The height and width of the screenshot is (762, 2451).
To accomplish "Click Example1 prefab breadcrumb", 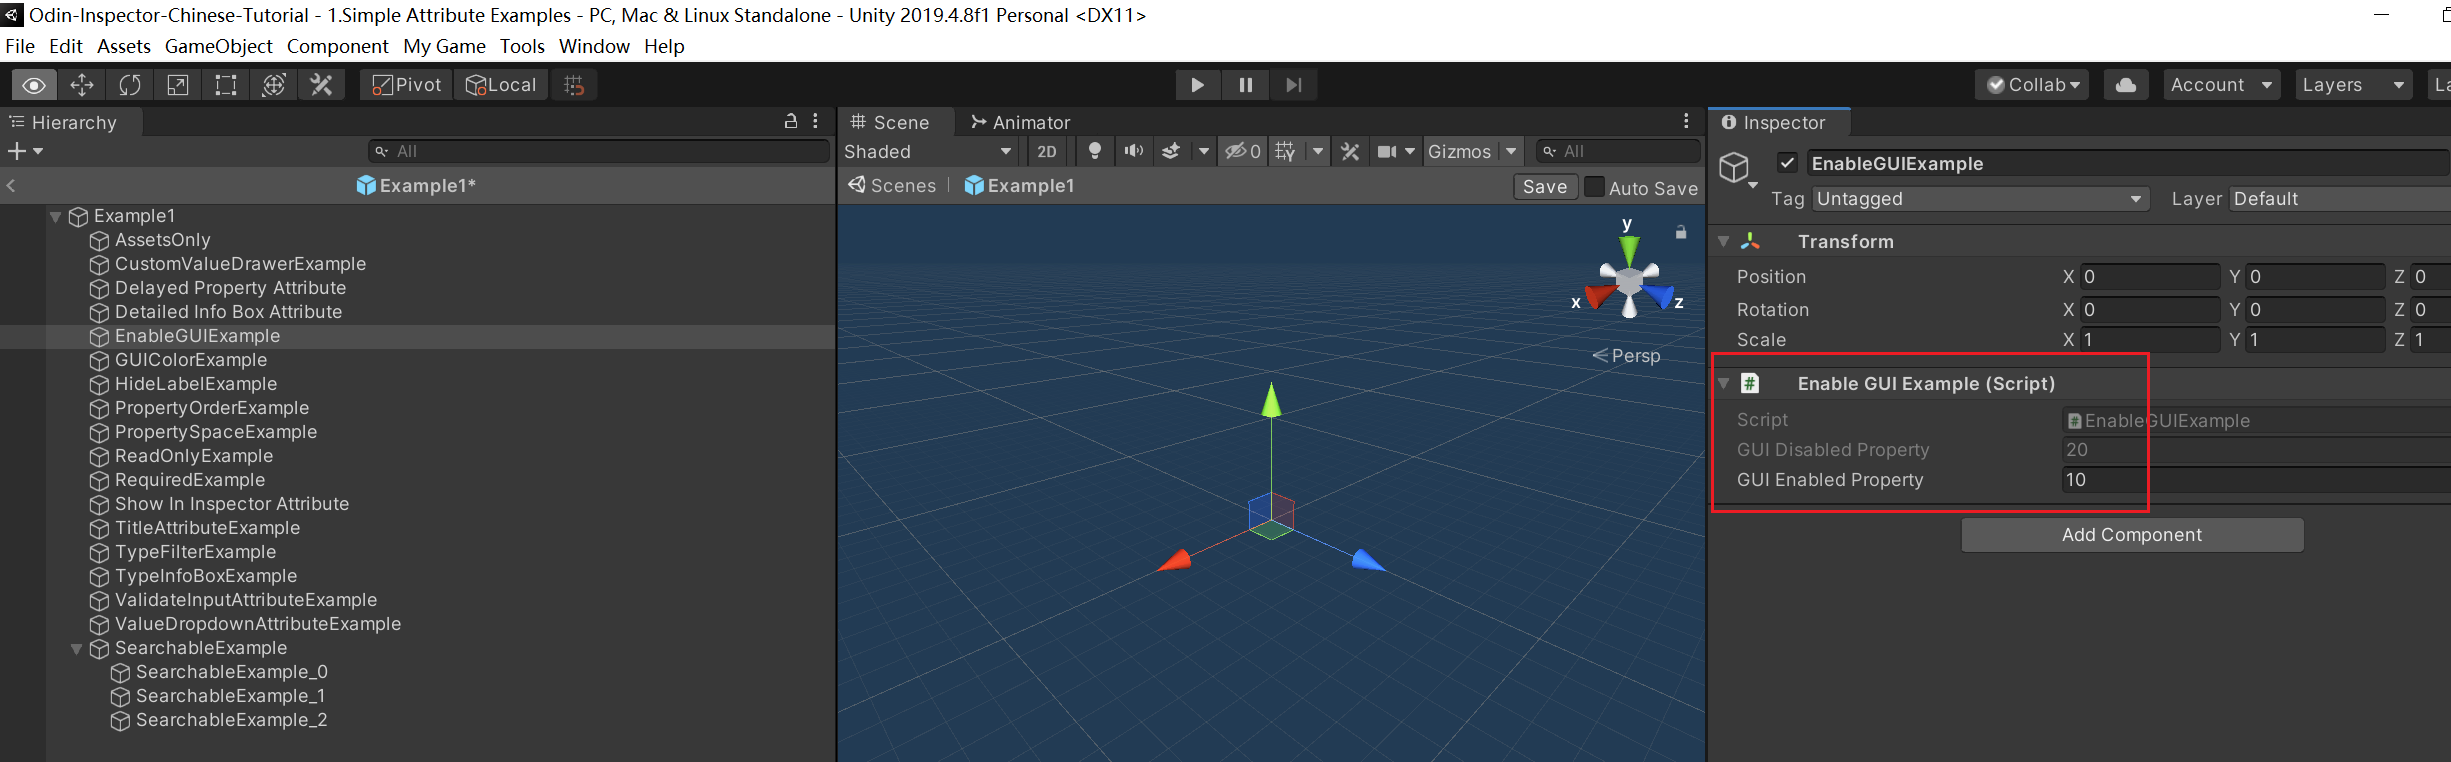I will click(x=1019, y=186).
